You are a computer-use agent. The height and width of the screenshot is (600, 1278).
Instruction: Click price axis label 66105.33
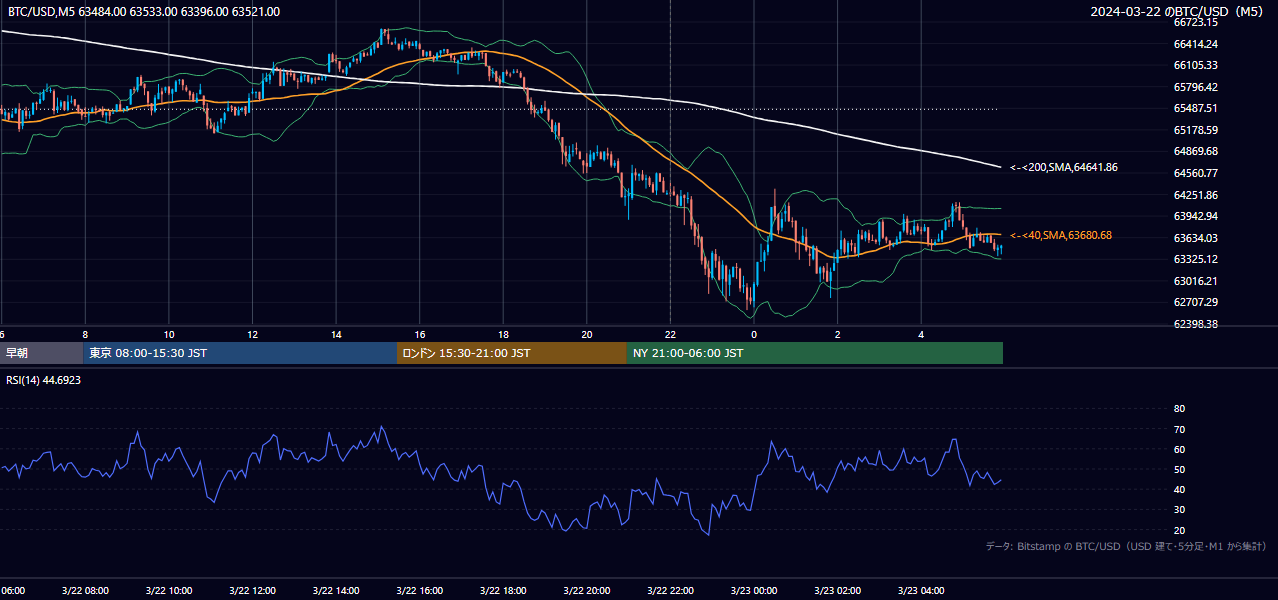(x=1196, y=65)
